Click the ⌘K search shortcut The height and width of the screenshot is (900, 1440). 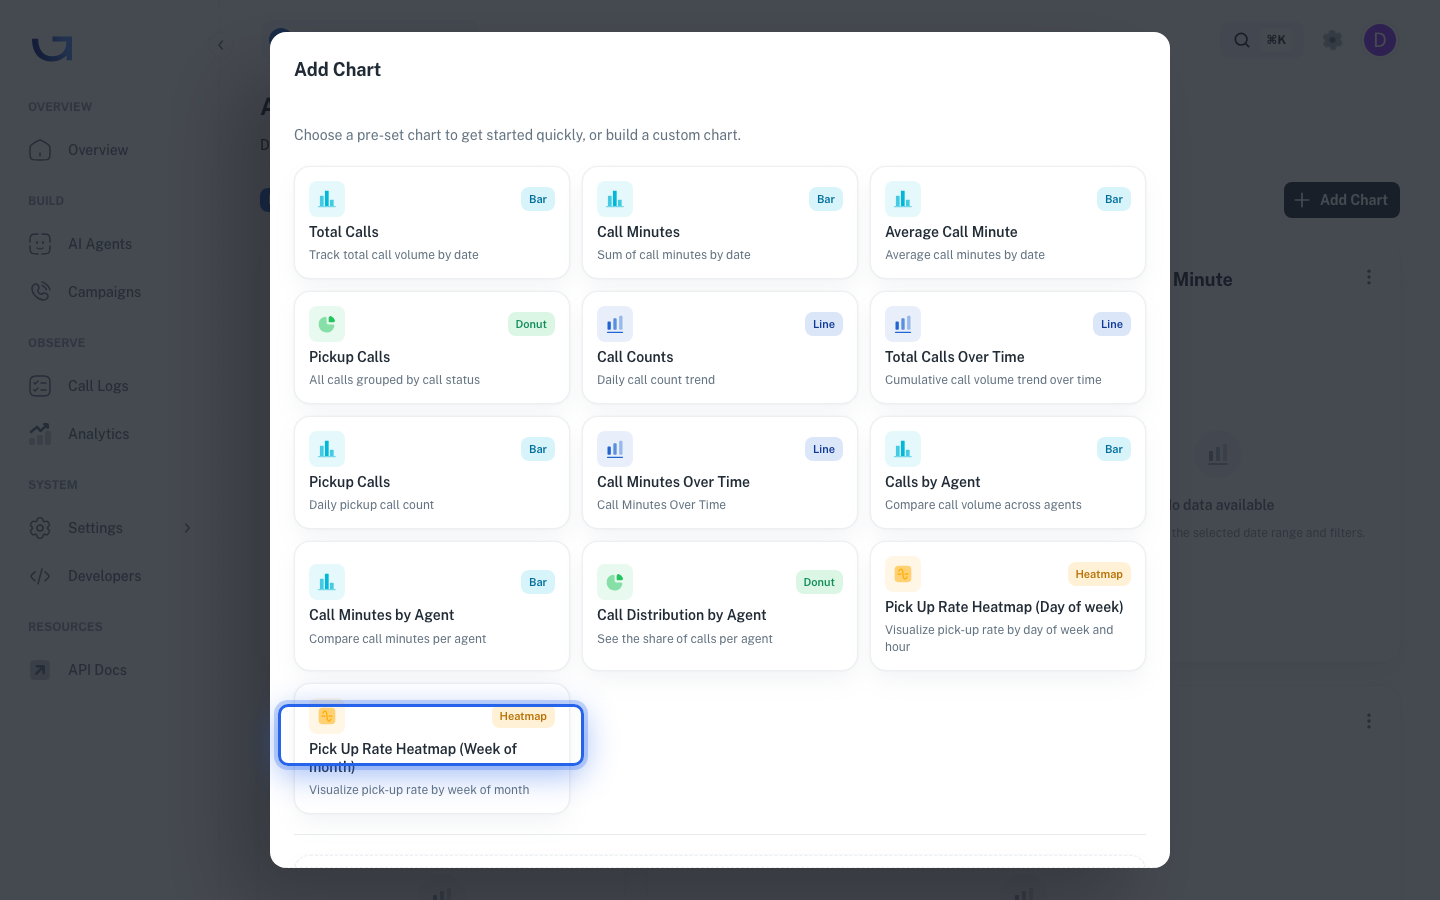(1276, 40)
